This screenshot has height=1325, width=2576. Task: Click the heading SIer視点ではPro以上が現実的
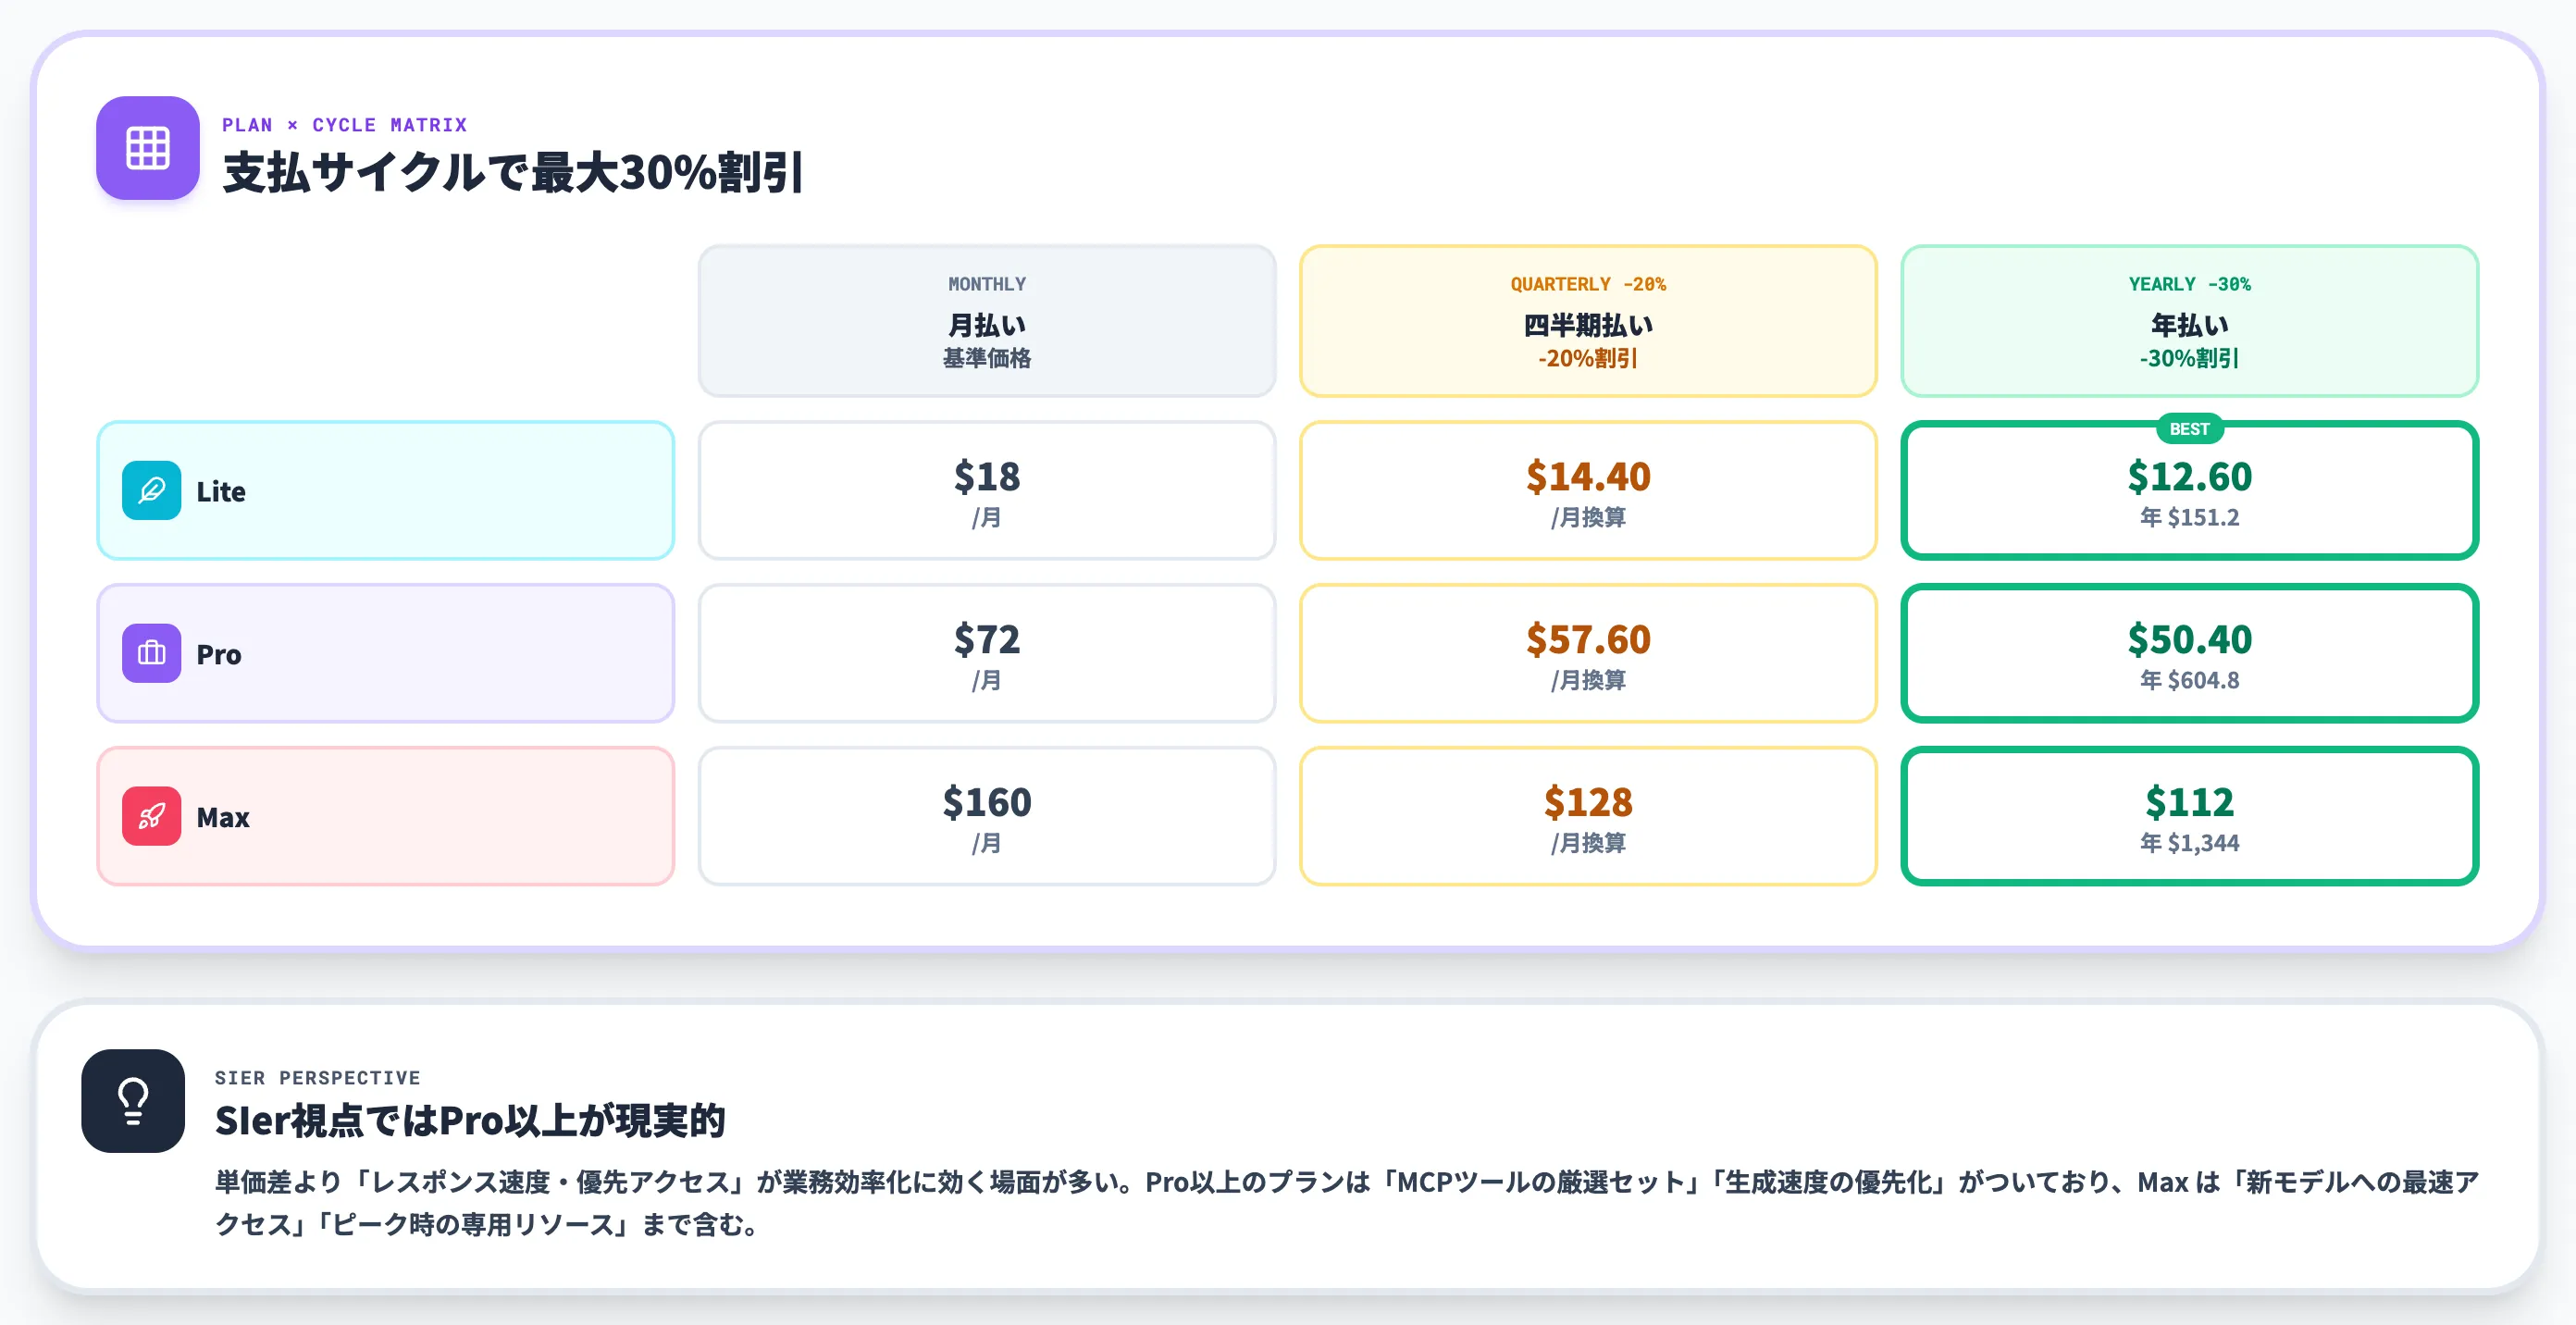(x=470, y=1121)
